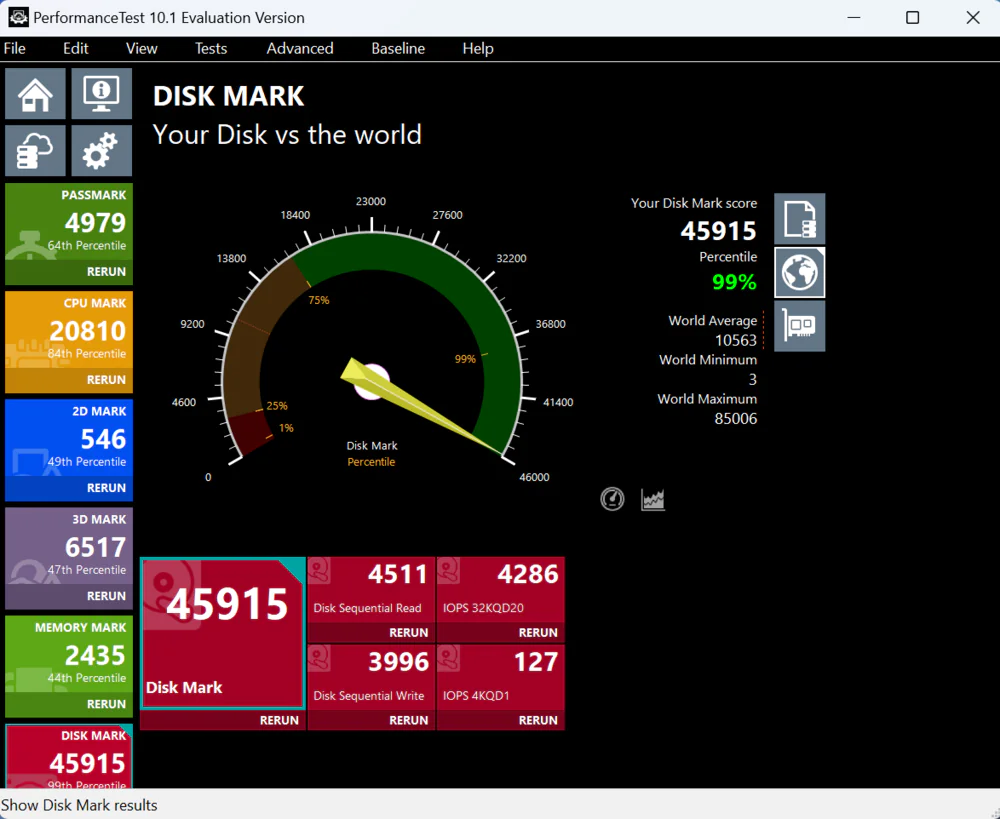Select the Memory Mark 2435 tile
This screenshot has width=1000, height=819.
69,655
